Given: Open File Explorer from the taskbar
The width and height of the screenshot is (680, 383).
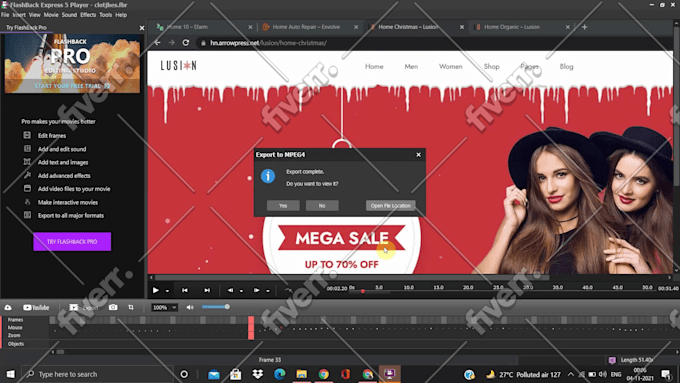Looking at the screenshot, I should 301,374.
